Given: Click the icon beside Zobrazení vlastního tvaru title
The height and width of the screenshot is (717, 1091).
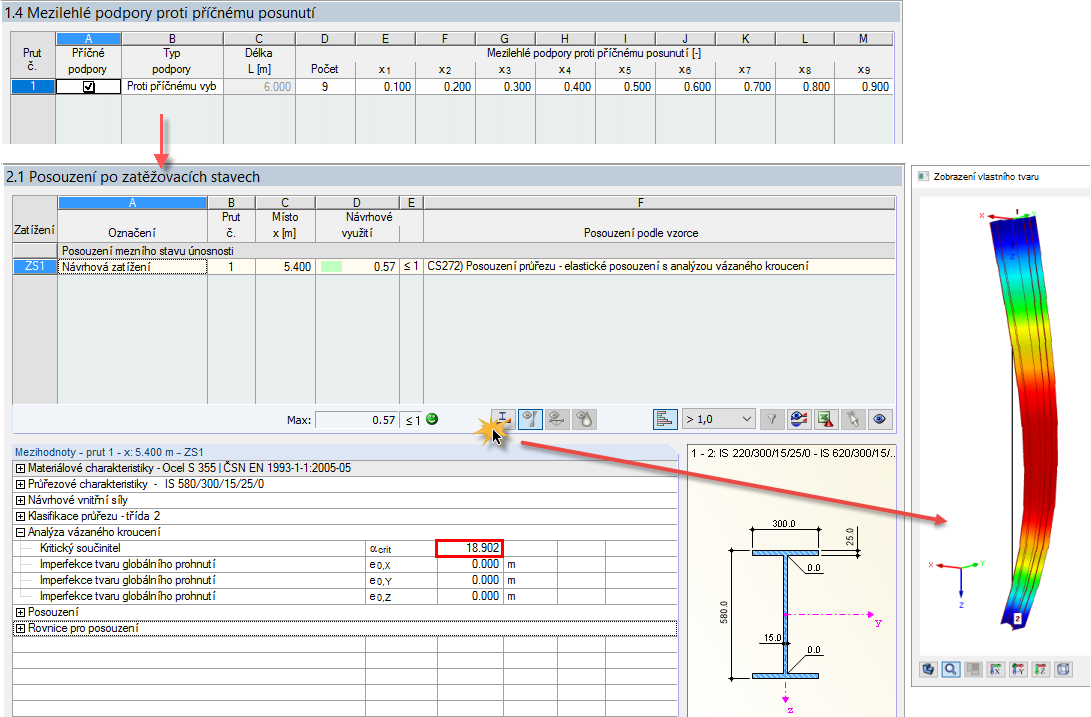Looking at the screenshot, I should tap(923, 176).
